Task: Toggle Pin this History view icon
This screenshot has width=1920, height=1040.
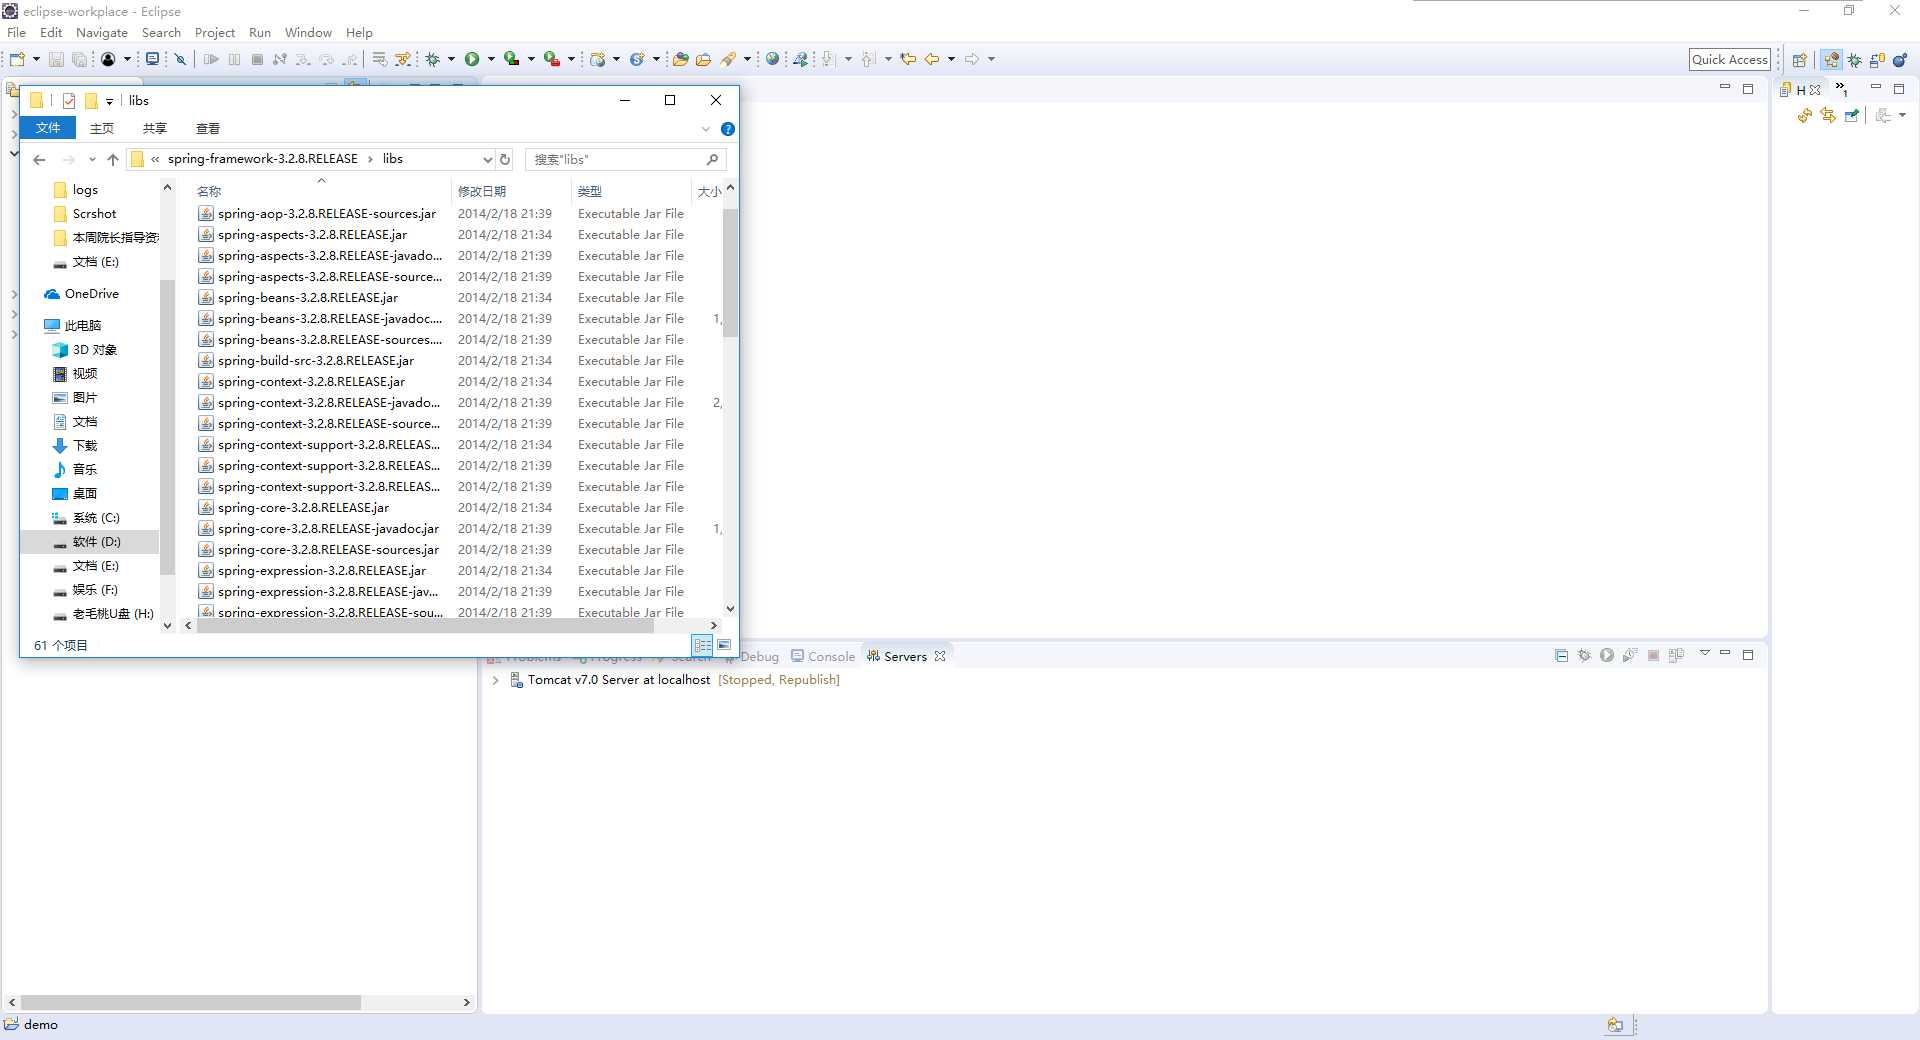Action: click(1851, 116)
